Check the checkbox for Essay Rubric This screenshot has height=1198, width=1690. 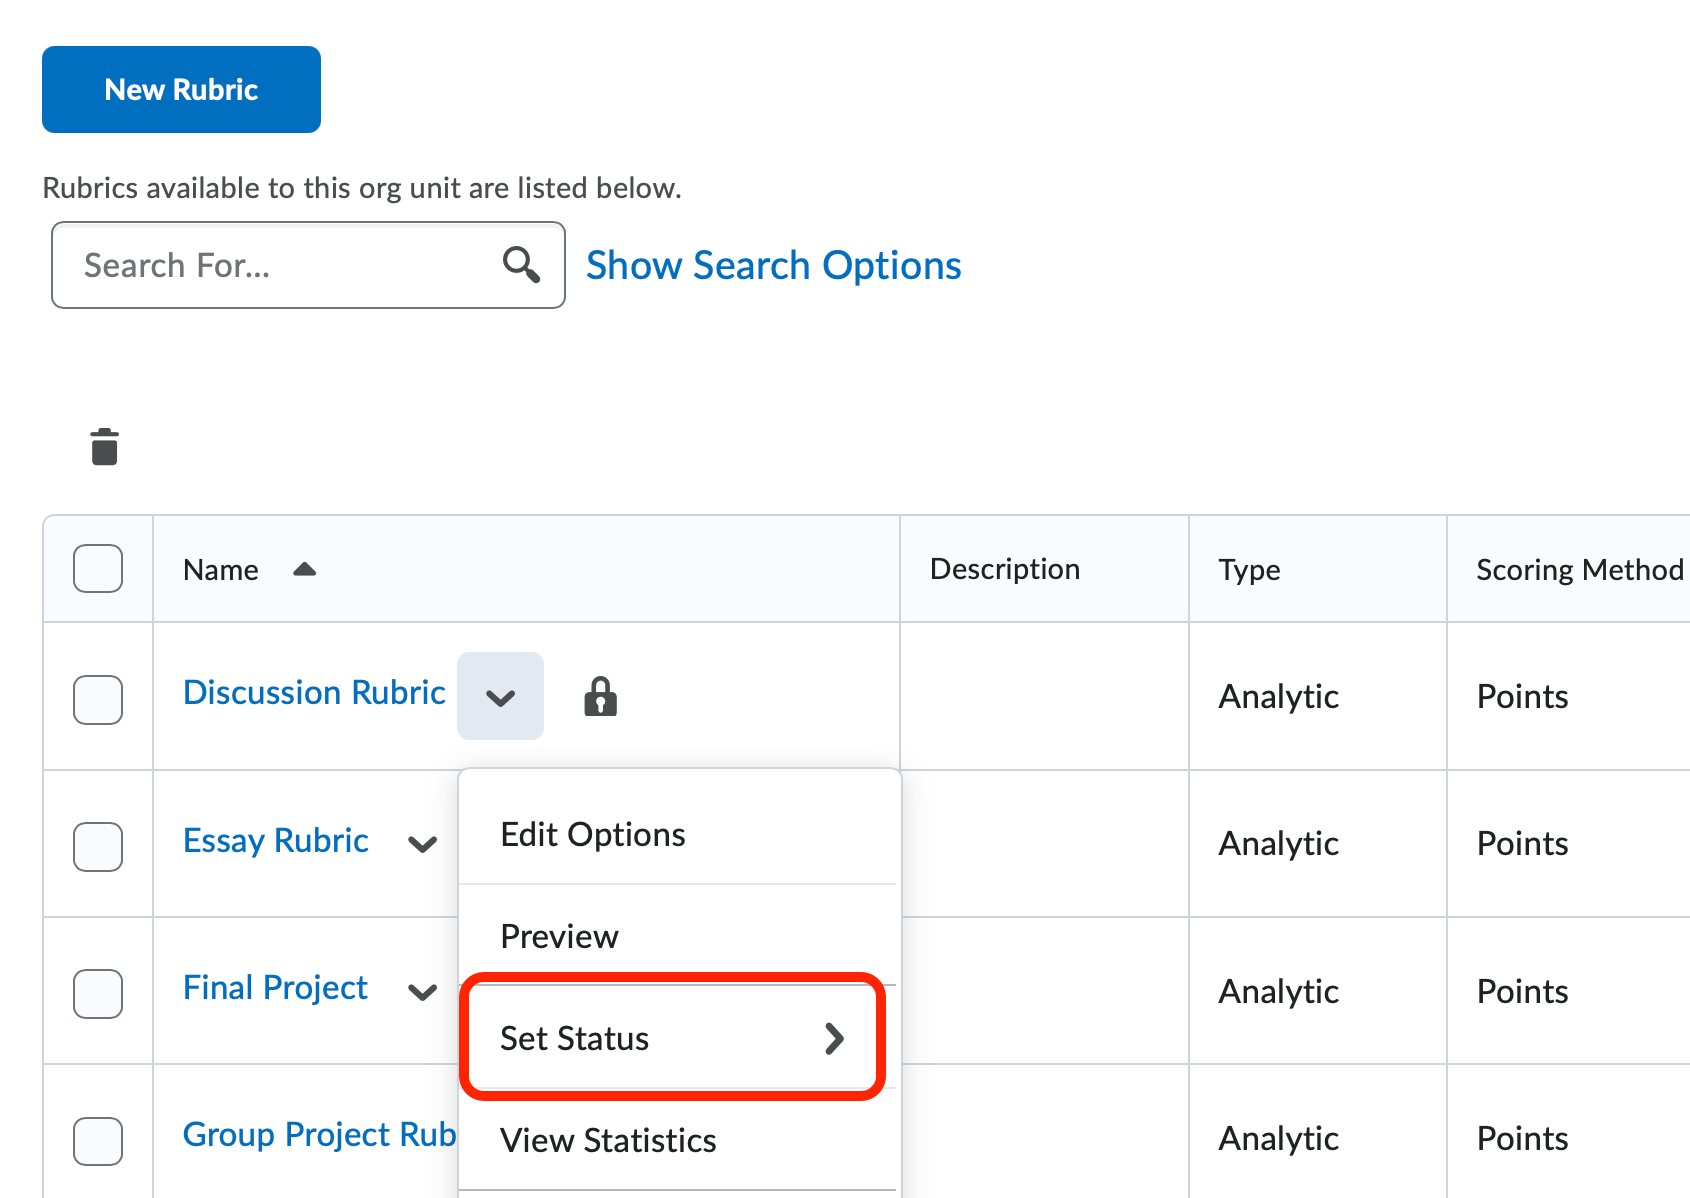click(97, 847)
